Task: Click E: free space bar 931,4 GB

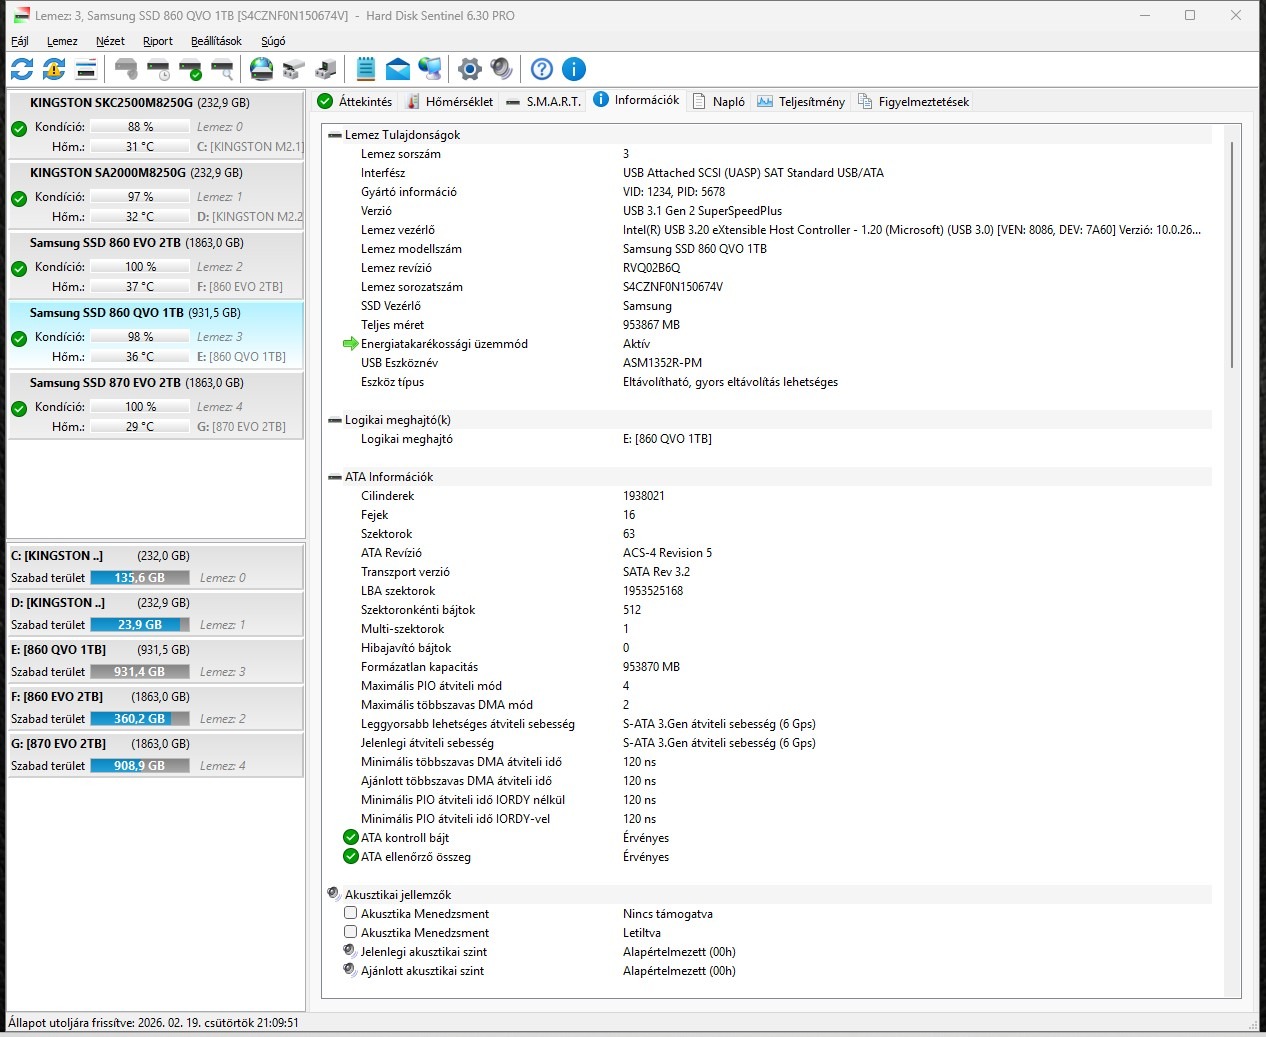Action: coord(140,671)
